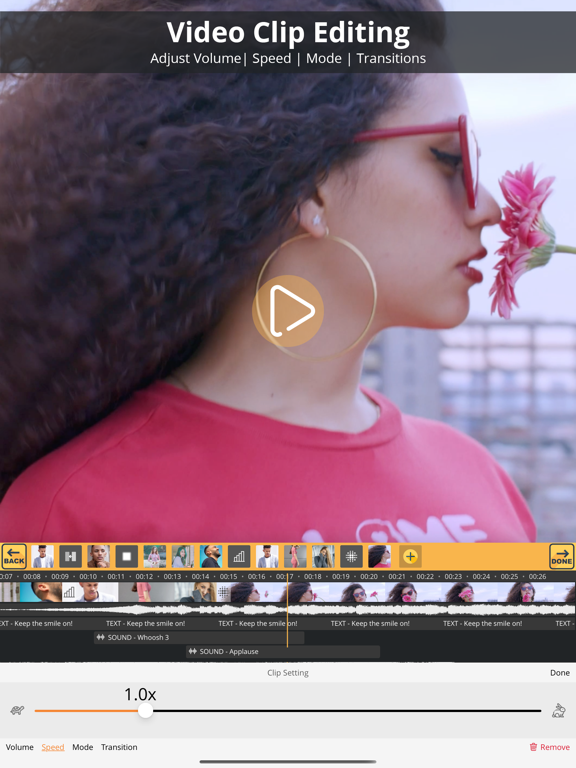Switch to the Mode tab

tap(83, 747)
